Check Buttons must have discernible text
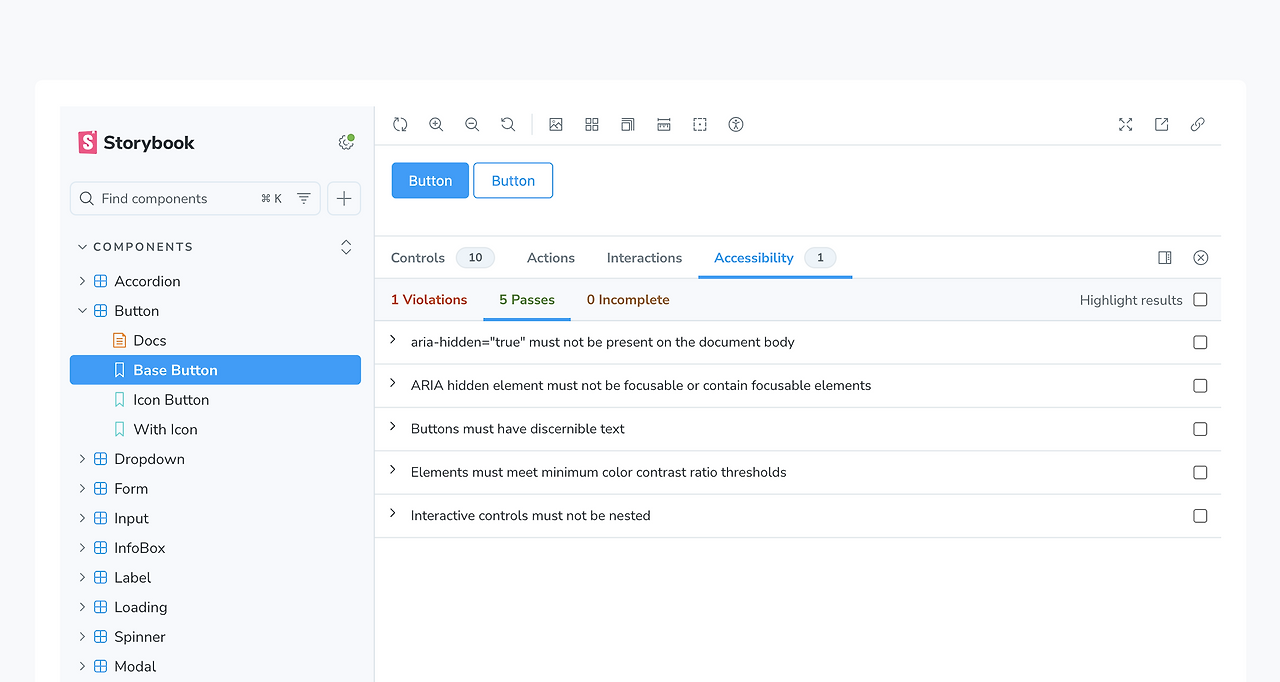The image size is (1280, 682). (x=1201, y=429)
